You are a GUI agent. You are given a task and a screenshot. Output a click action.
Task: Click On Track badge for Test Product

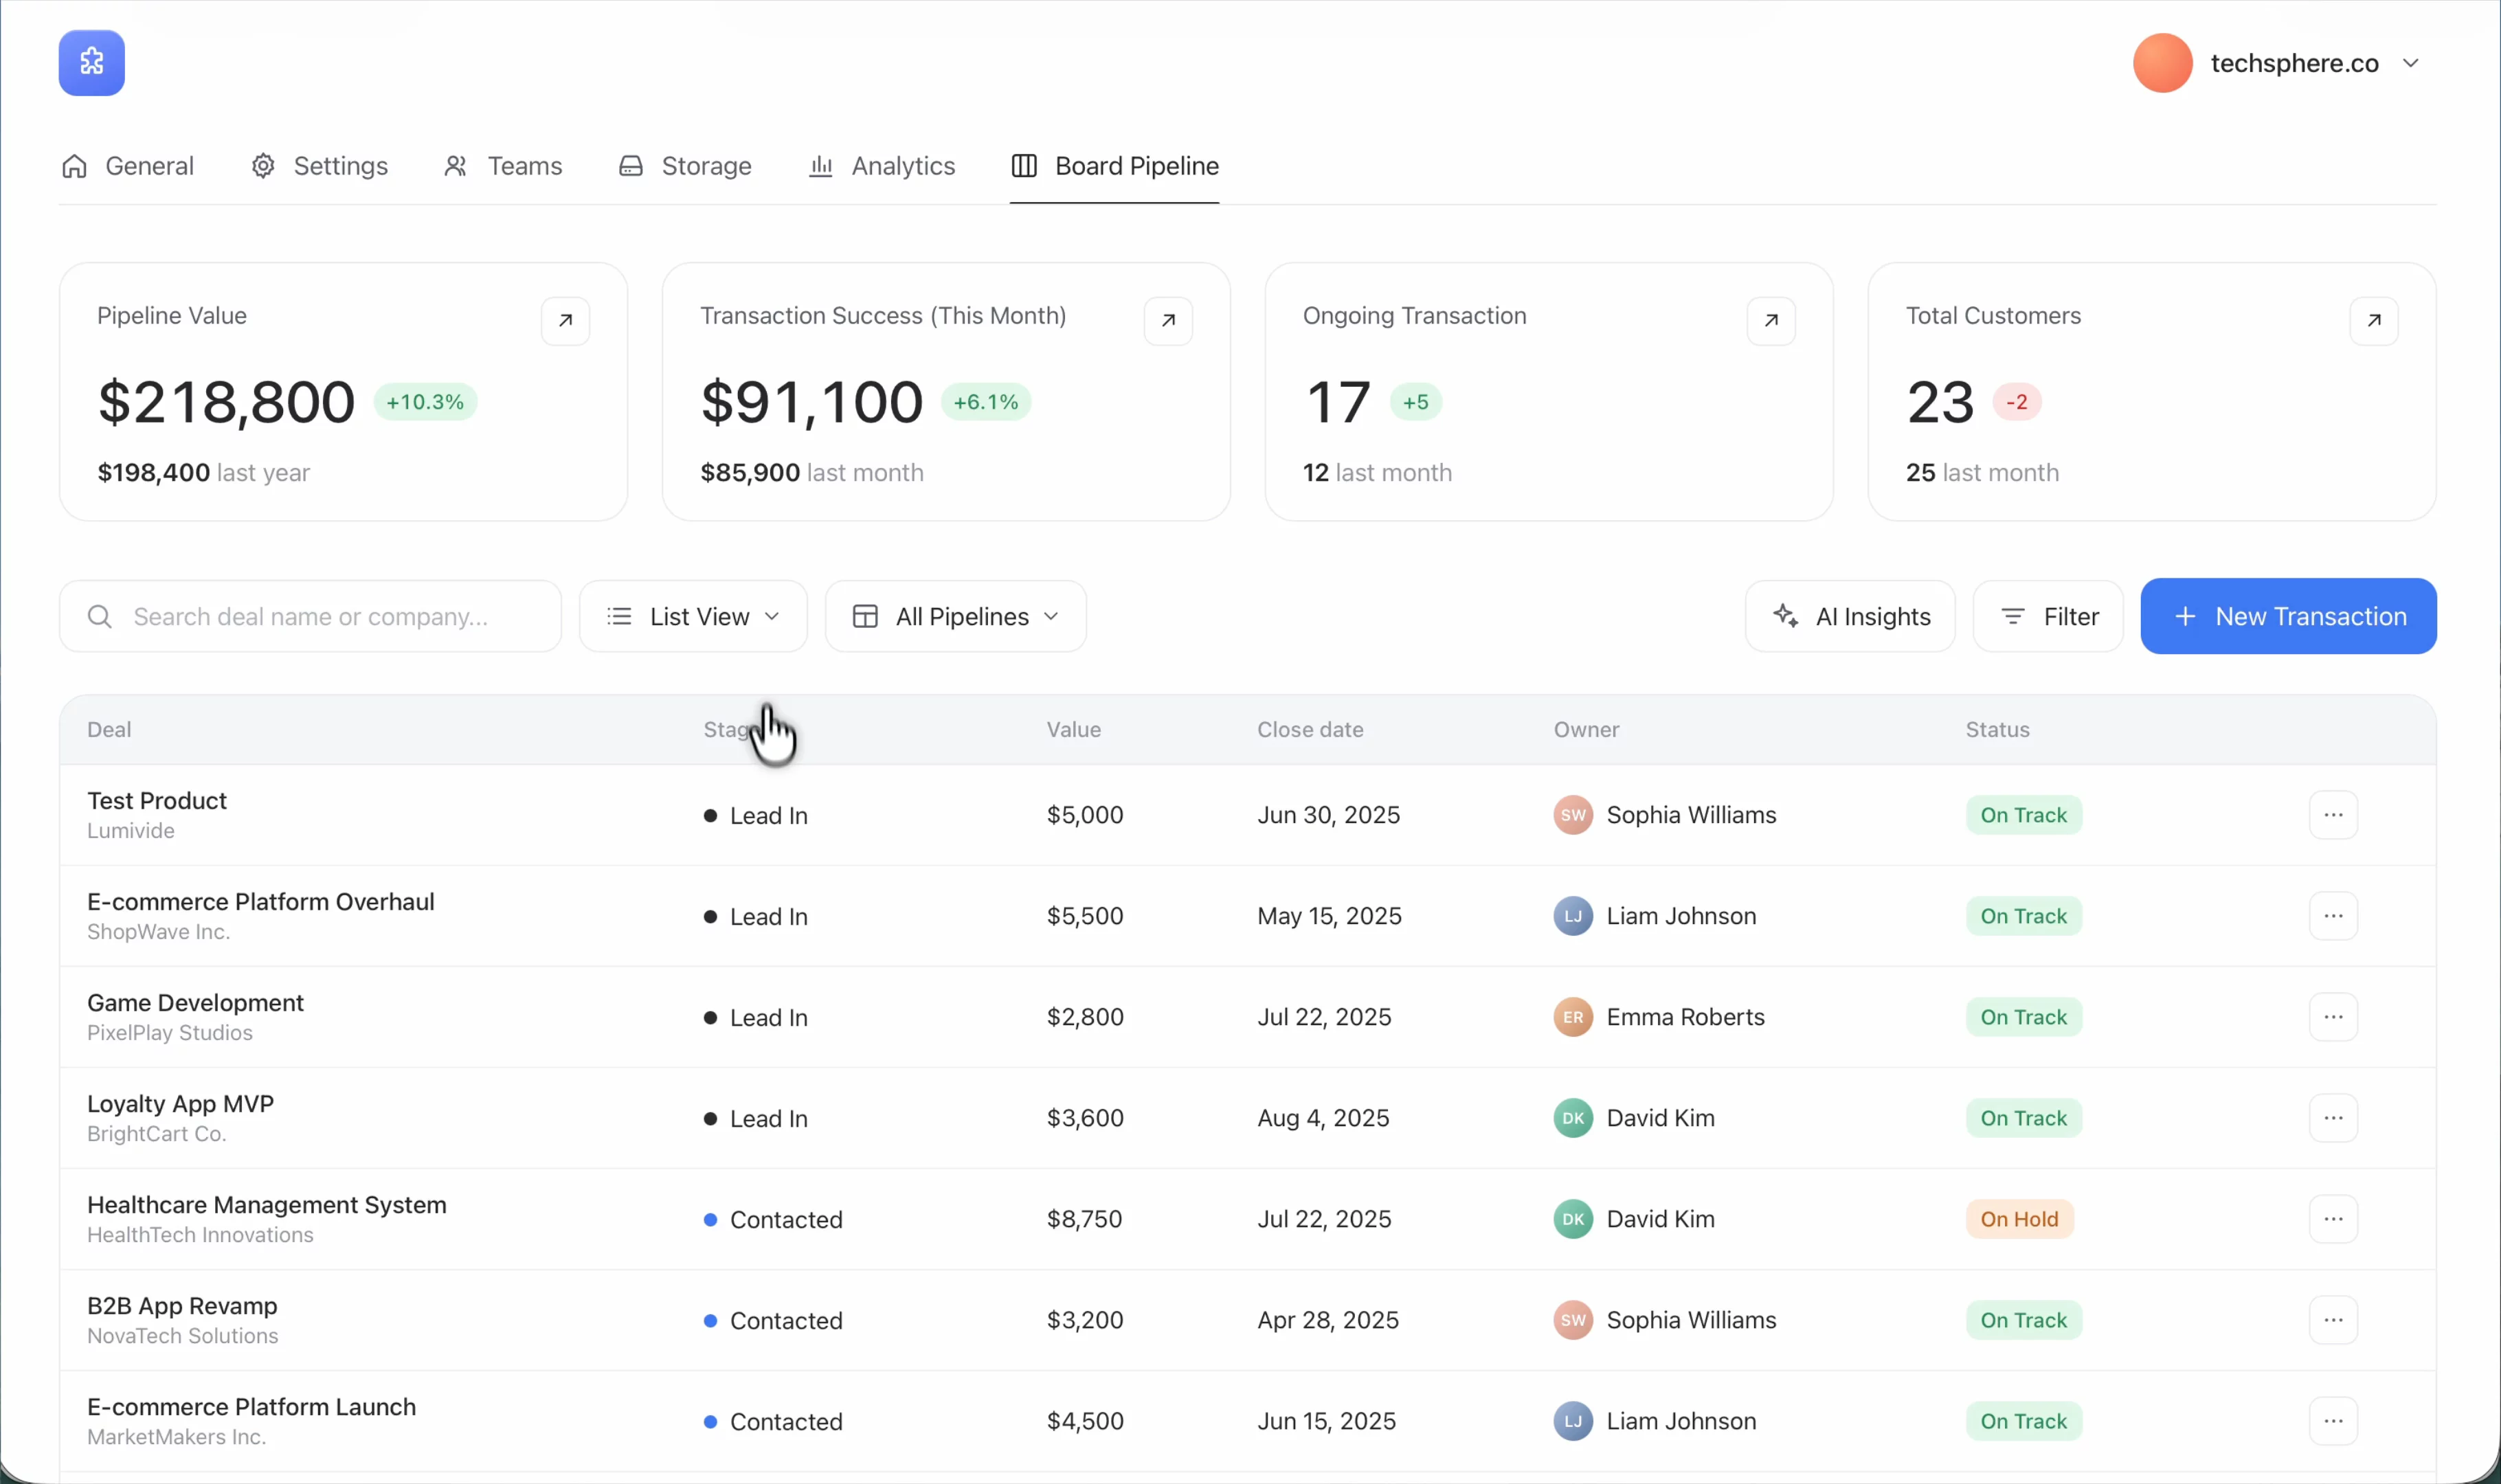click(x=2023, y=815)
